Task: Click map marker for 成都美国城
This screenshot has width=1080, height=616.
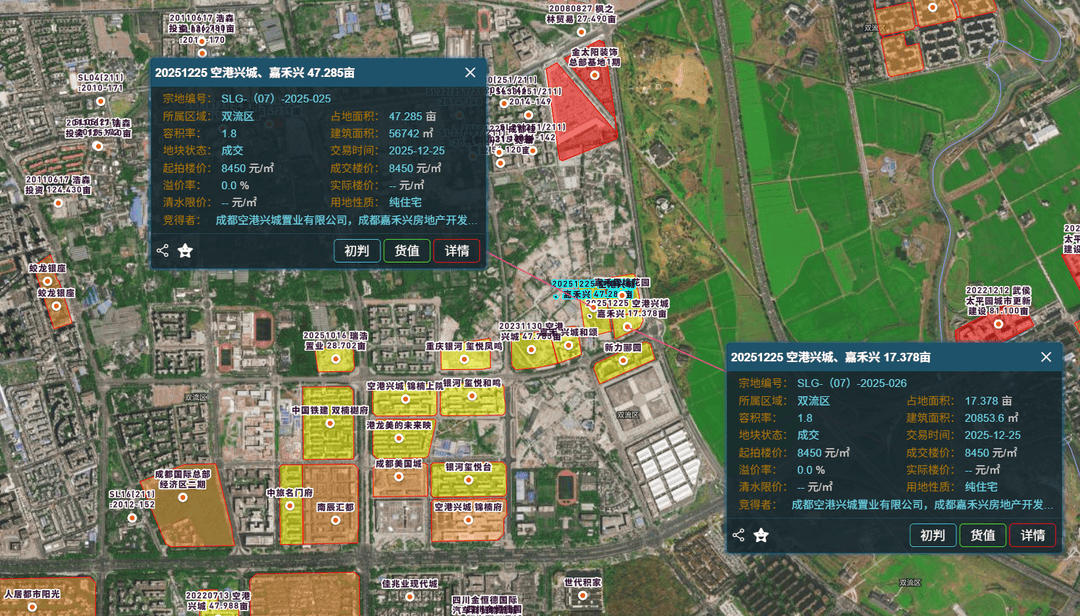Action: (398, 477)
